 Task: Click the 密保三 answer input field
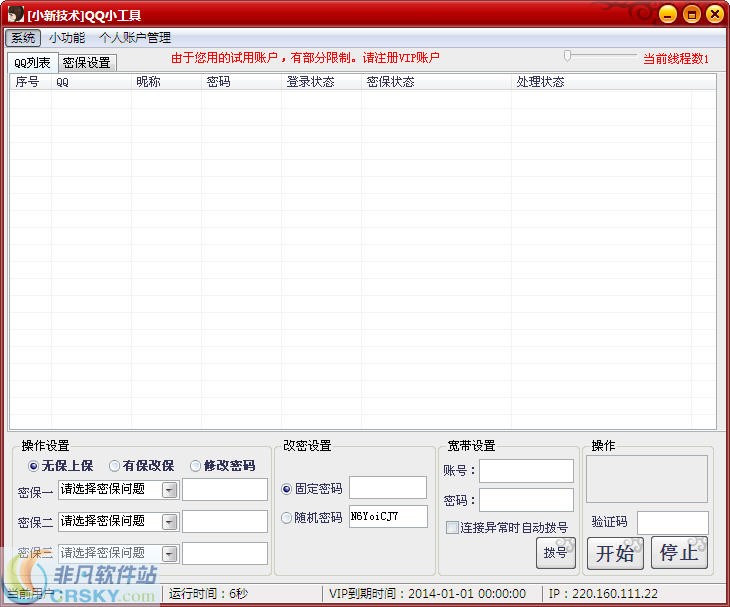tap(225, 553)
